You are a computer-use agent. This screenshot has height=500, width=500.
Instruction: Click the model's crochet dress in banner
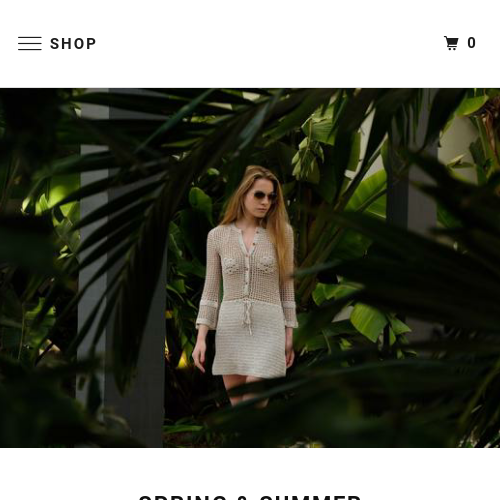[248, 300]
